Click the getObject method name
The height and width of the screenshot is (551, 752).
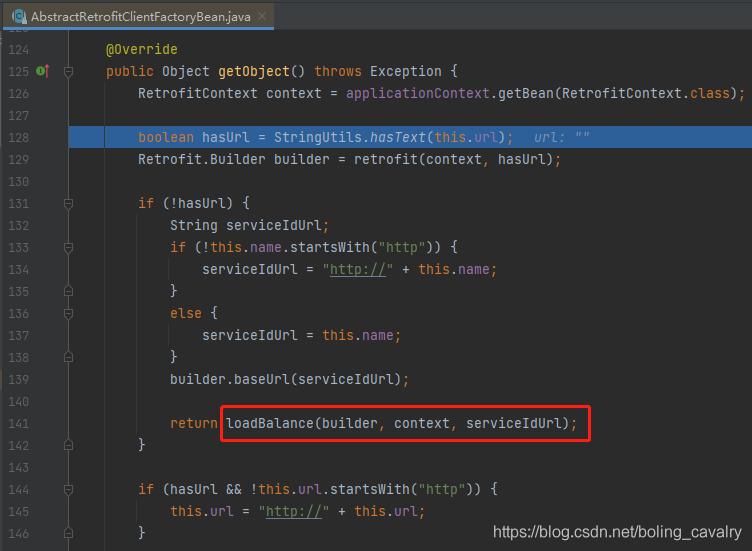click(254, 71)
